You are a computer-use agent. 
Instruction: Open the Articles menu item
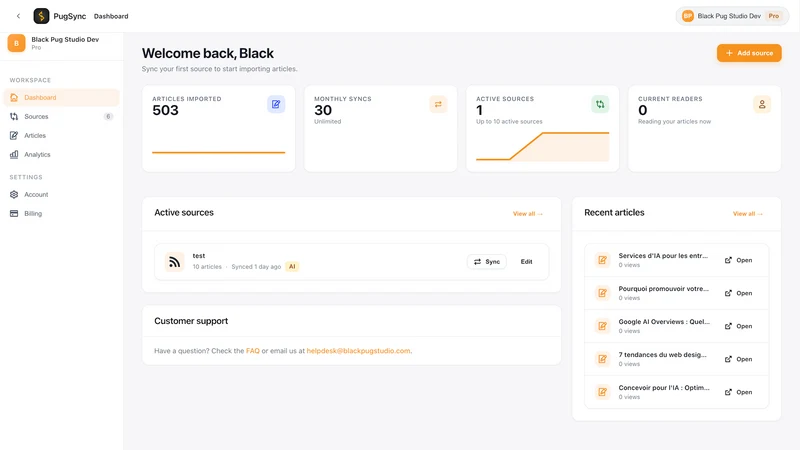[61, 135]
